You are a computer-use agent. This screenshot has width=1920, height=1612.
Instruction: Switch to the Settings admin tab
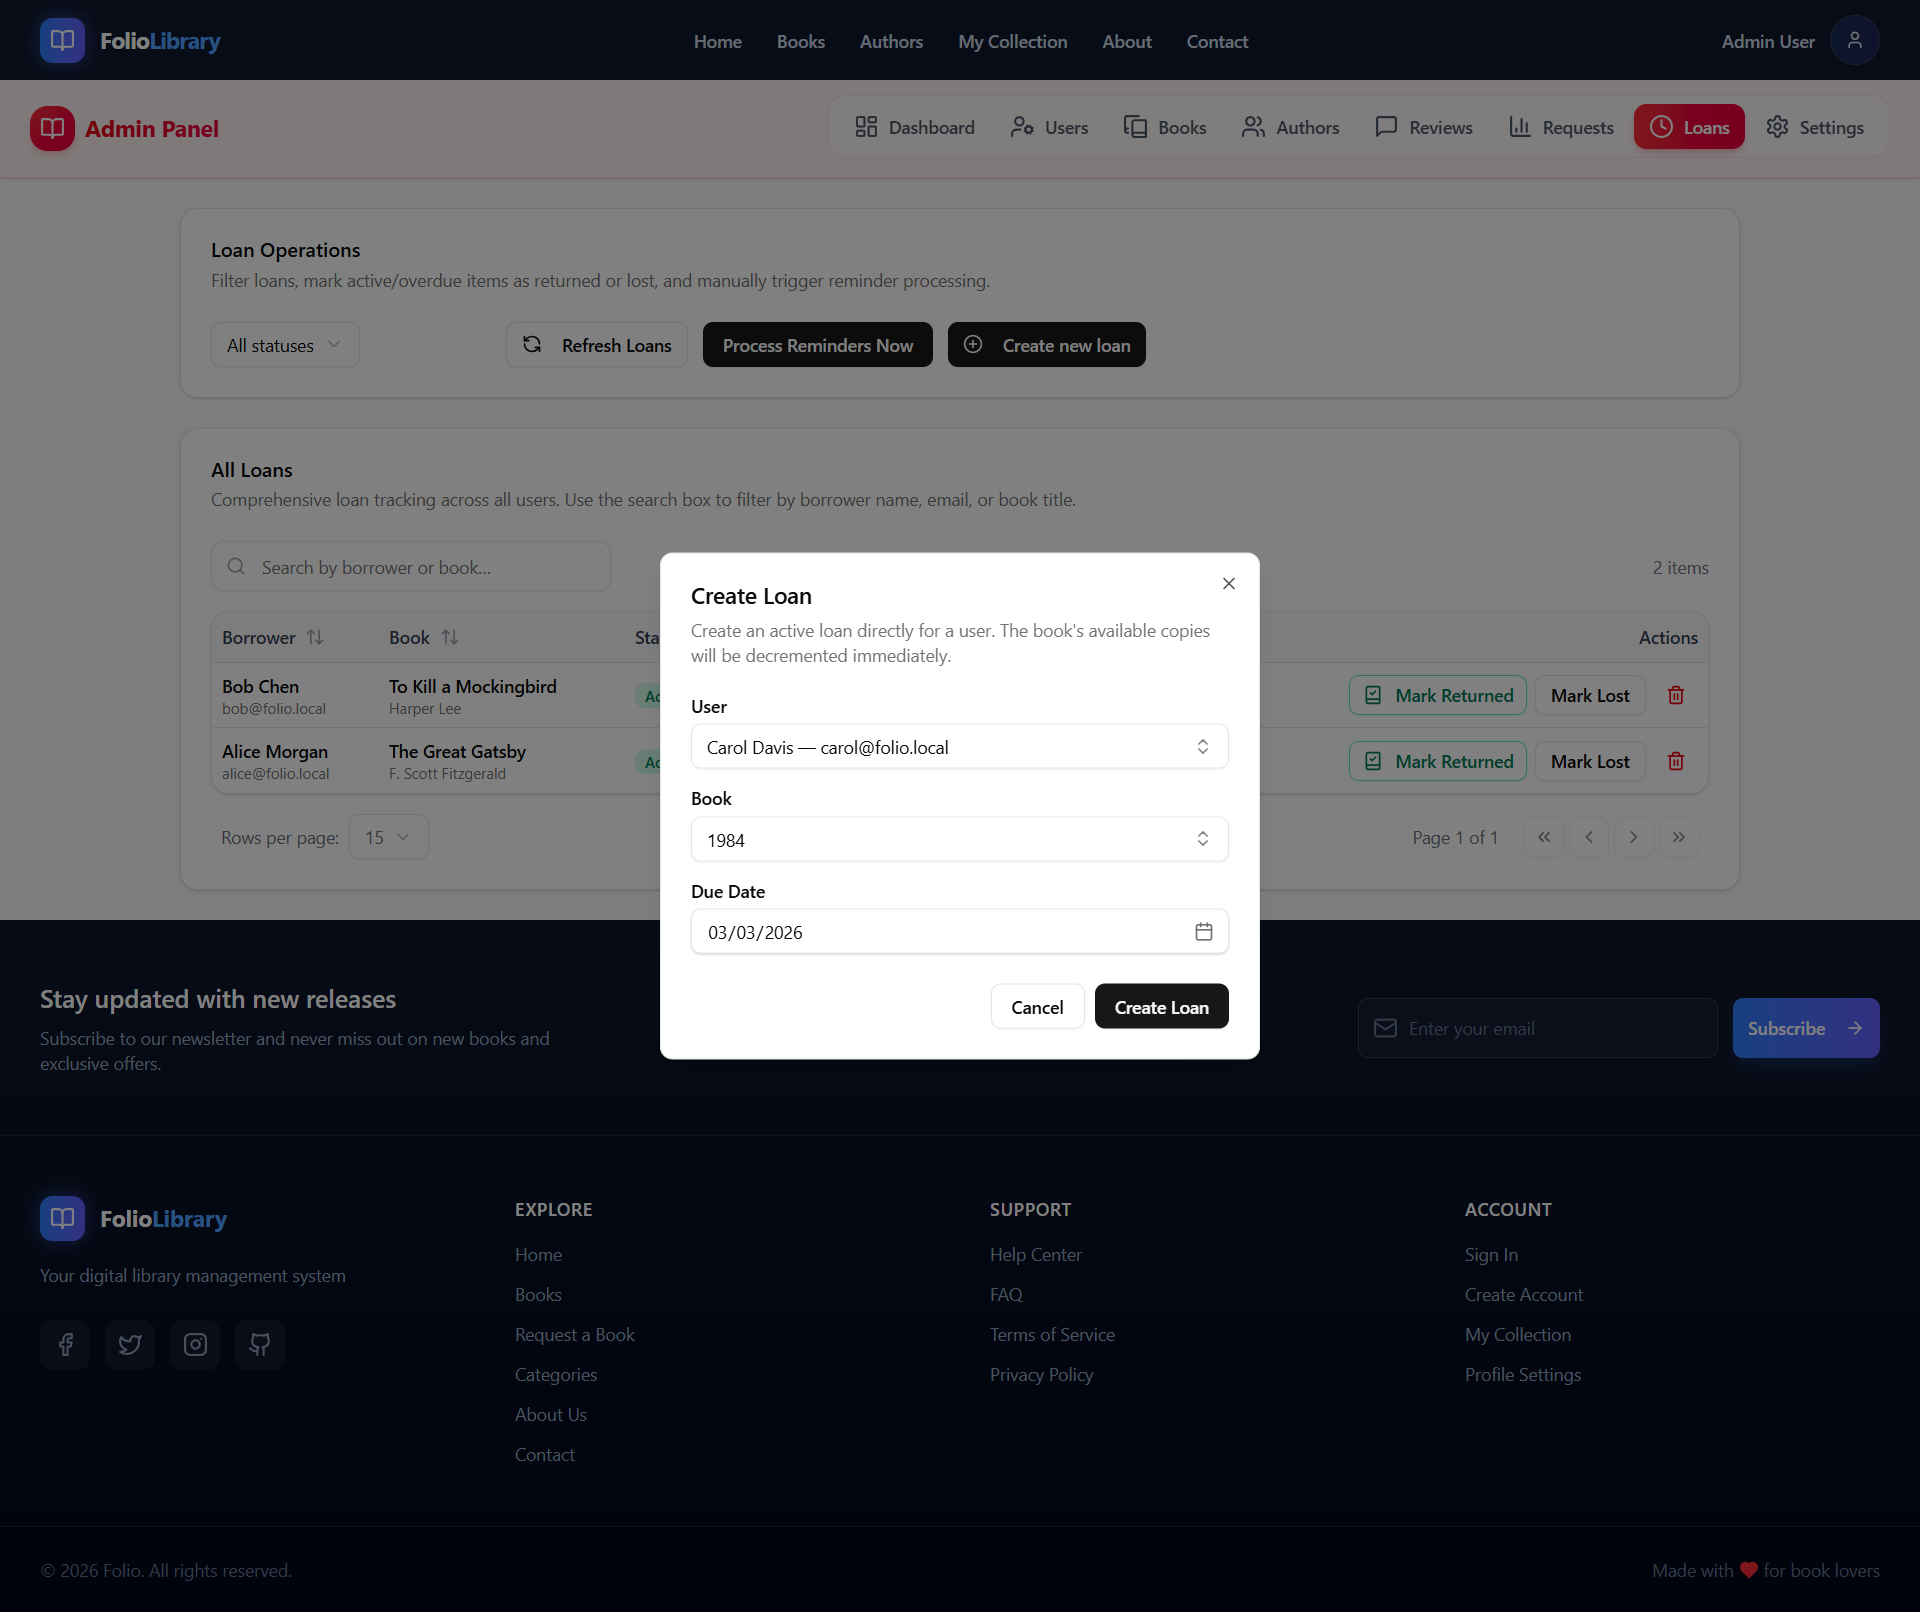[1815, 127]
